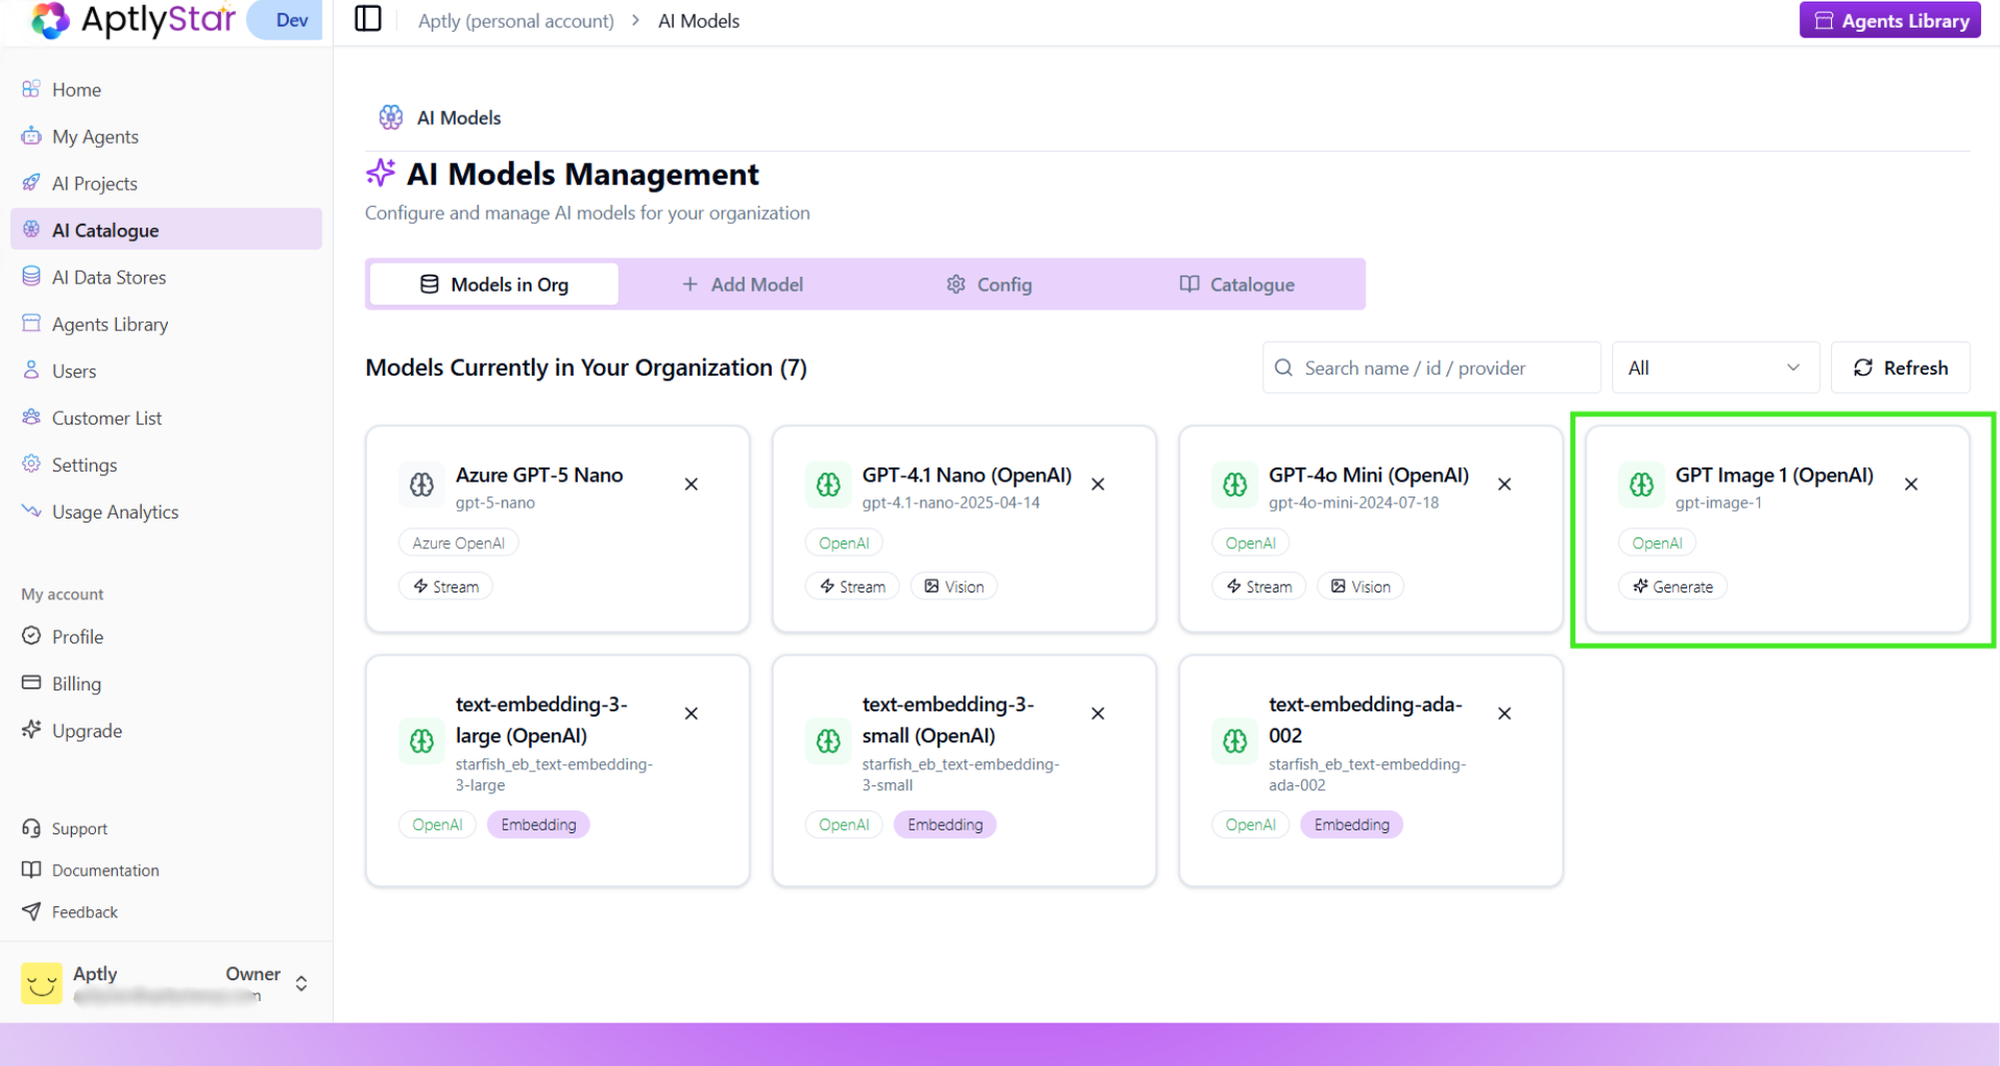Click the Azure OpenAI provider tag

pos(459,543)
